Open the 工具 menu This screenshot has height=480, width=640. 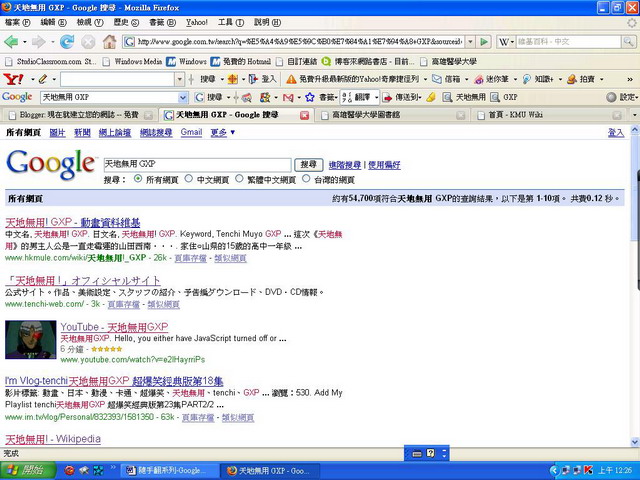click(231, 22)
